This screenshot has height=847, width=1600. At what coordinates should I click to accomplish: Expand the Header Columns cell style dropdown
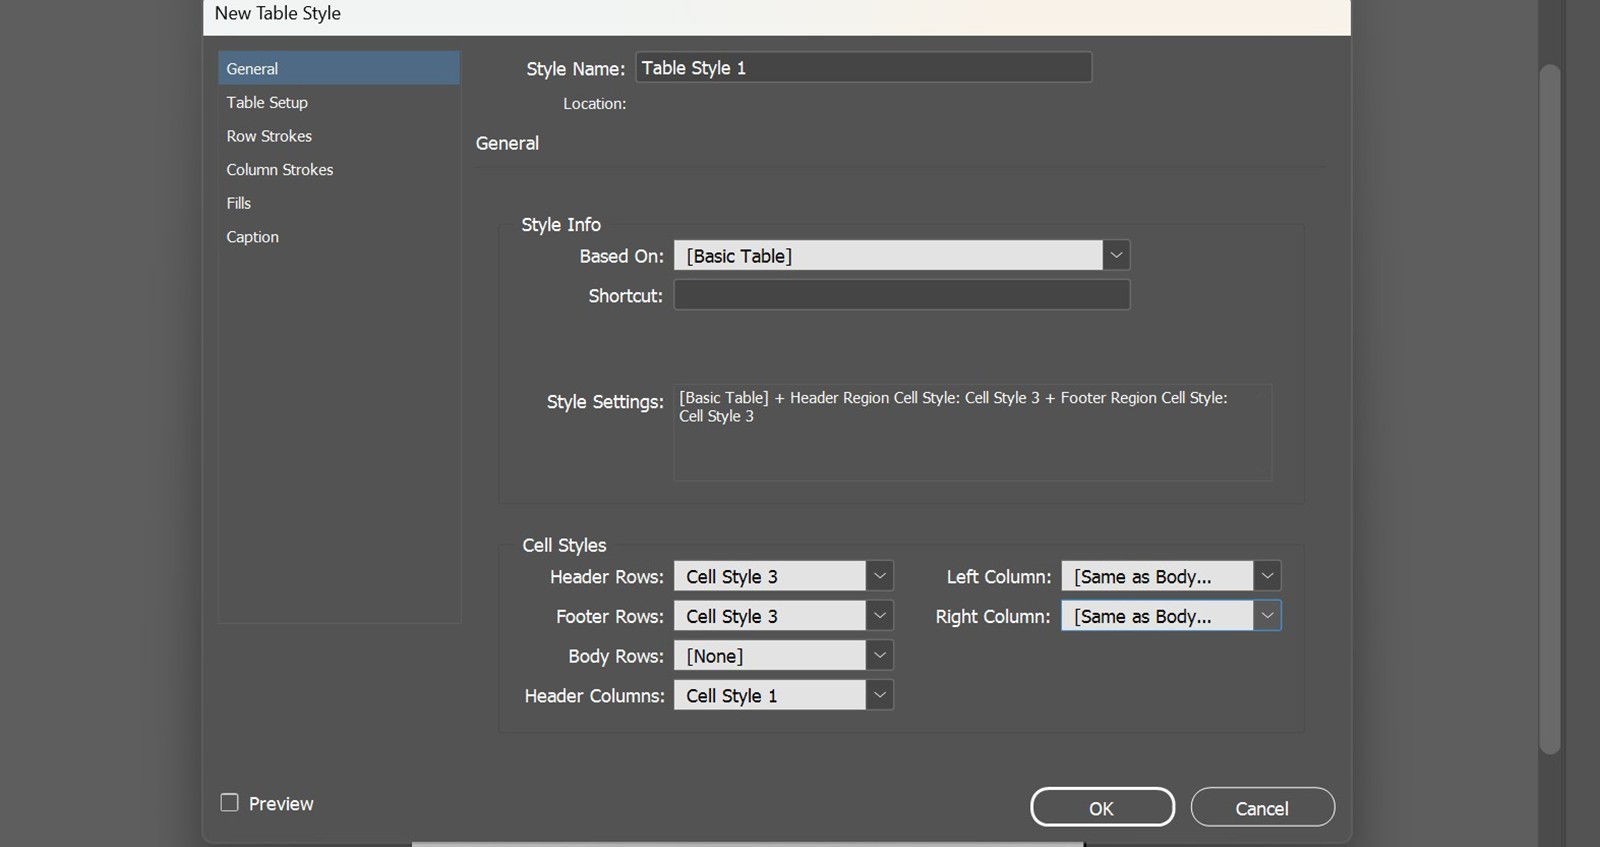(879, 695)
